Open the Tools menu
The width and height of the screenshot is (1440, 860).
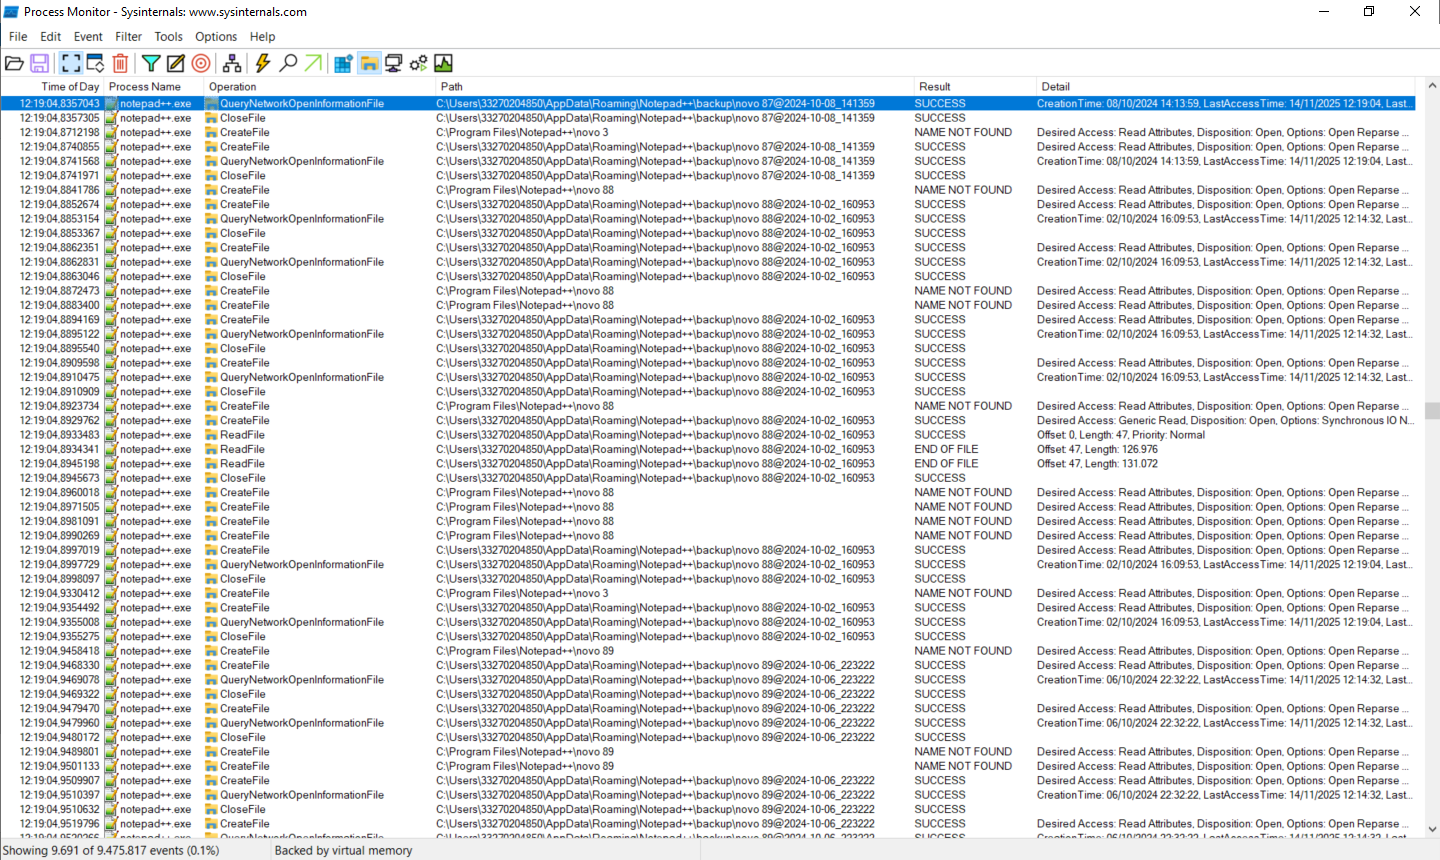(x=168, y=37)
